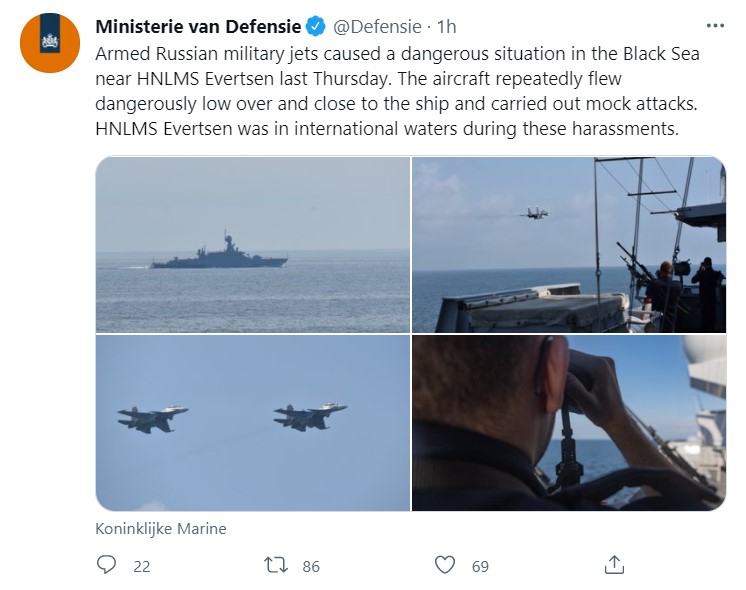The image size is (746, 590).
Task: Open the photo of the grey warship
Action: (253, 245)
